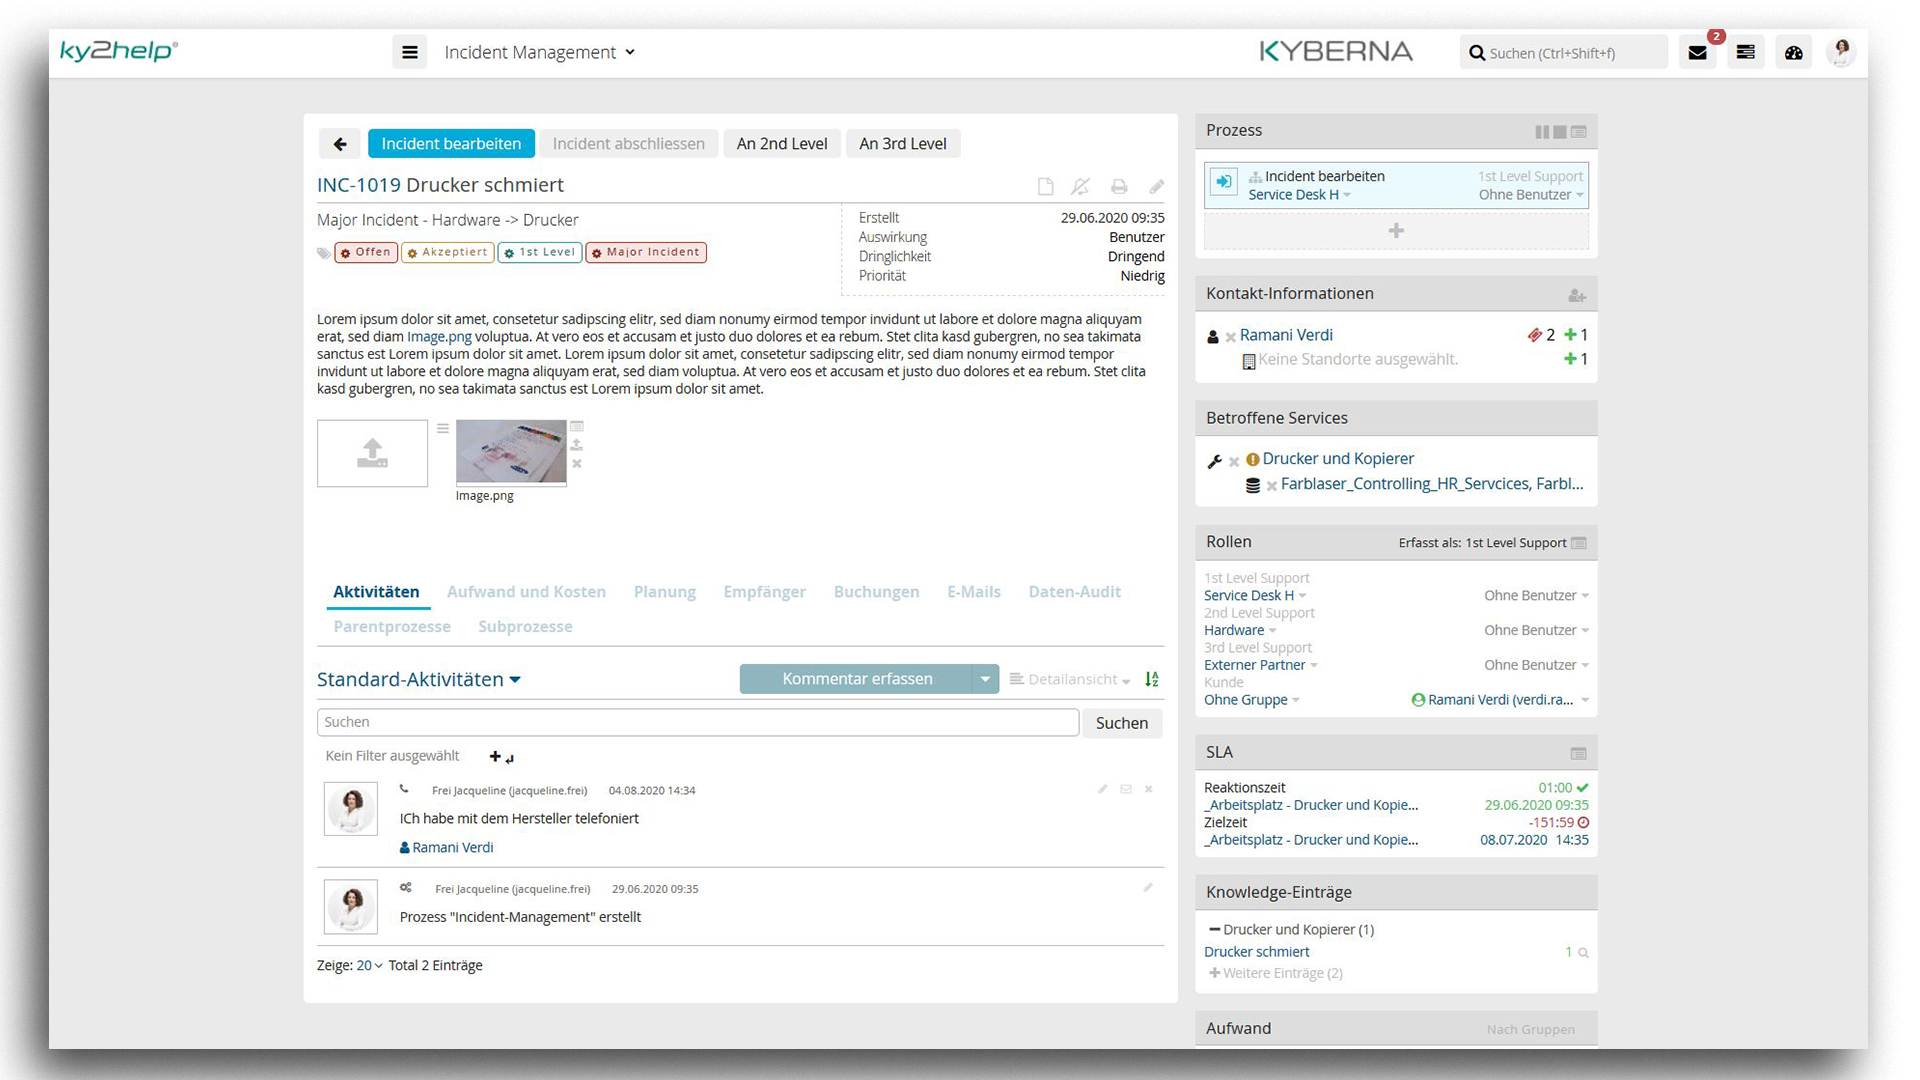
Task: Expand Weitere Einträge knowledge entries
Action: click(x=1275, y=973)
